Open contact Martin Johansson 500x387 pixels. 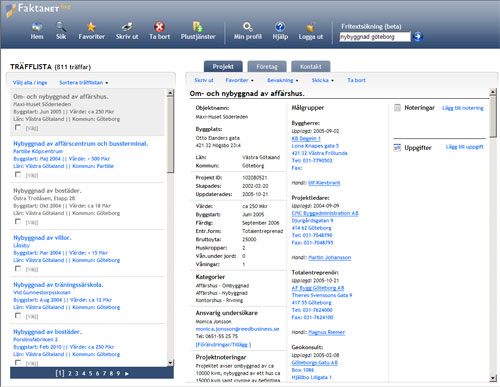point(329,257)
